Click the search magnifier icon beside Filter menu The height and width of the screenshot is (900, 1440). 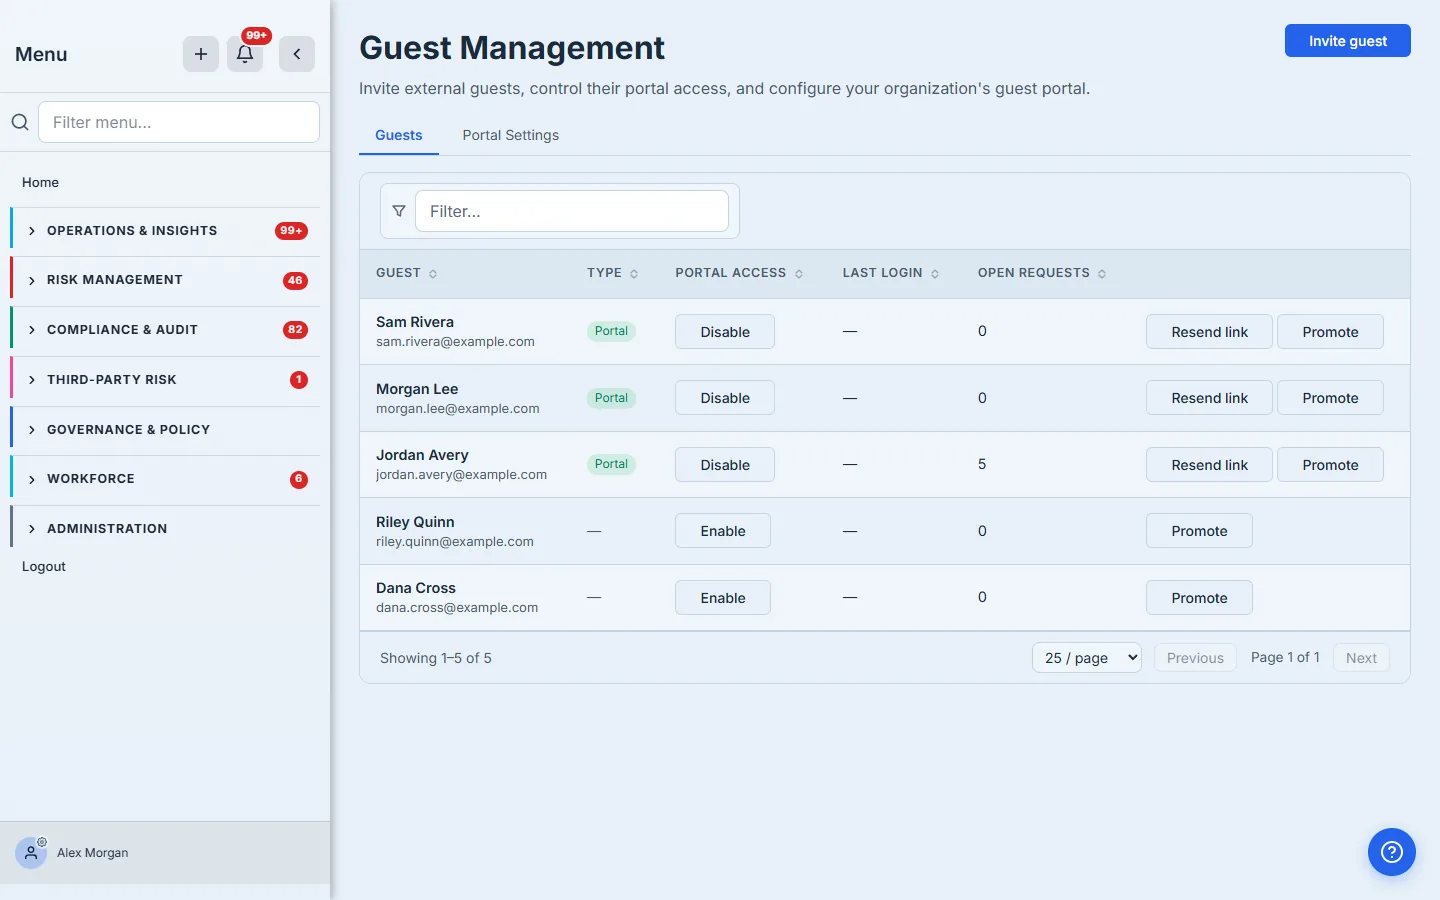coord(20,122)
